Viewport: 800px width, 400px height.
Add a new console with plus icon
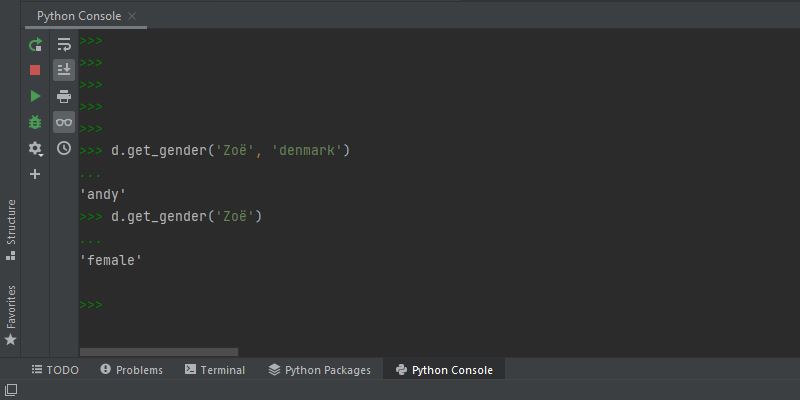(x=35, y=174)
